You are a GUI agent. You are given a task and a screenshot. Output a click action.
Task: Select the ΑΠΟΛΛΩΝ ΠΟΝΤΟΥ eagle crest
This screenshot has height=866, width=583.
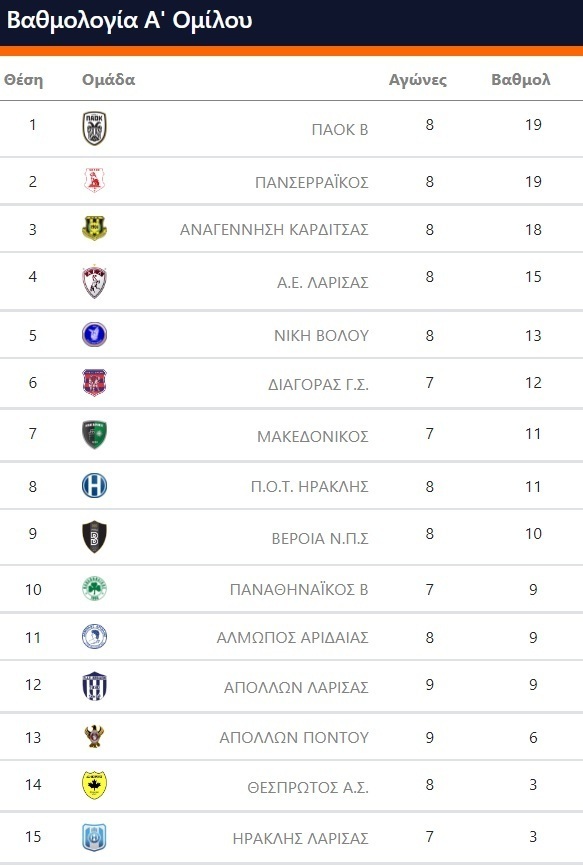tap(94, 736)
